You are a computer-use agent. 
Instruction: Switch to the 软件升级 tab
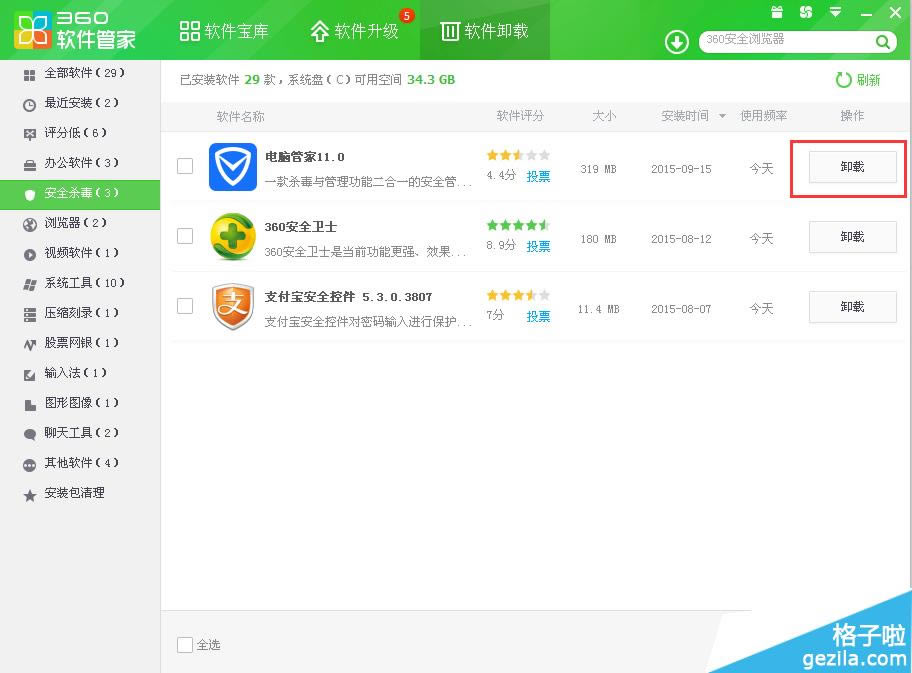tap(355, 31)
